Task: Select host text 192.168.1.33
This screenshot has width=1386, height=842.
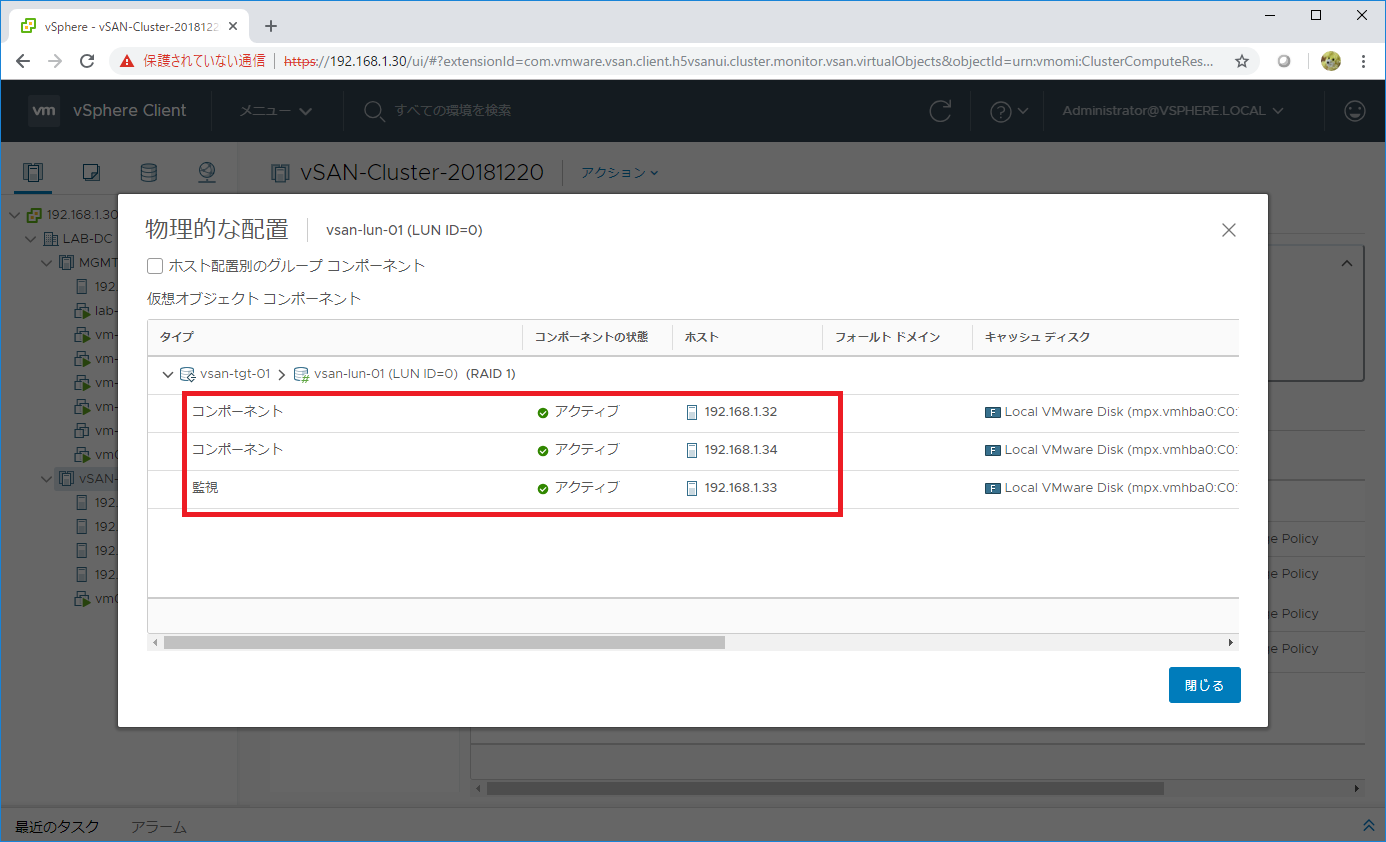Action: pos(741,488)
